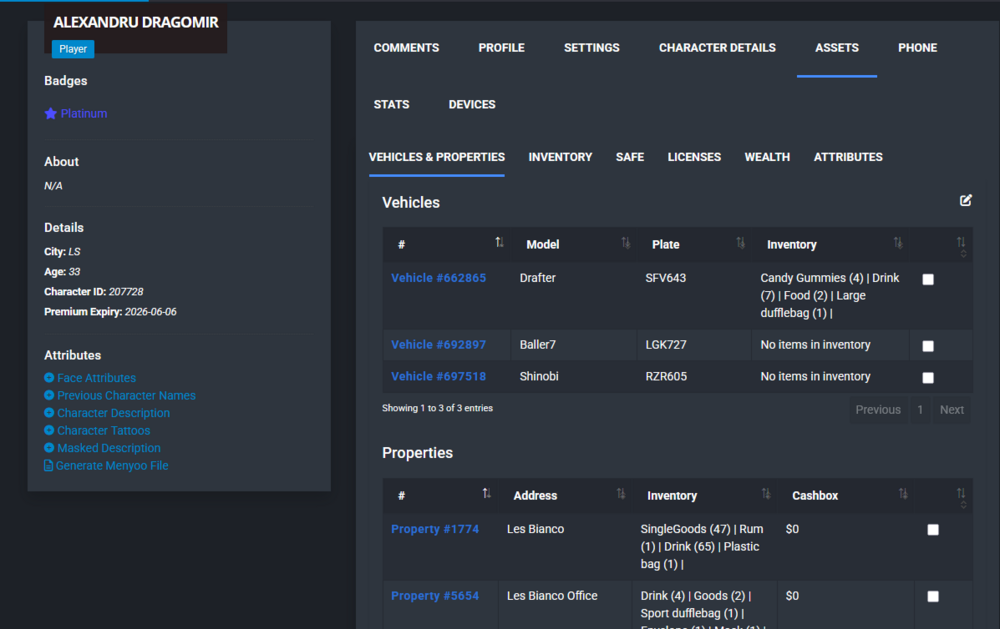The image size is (1000, 629).
Task: Sort vehicles by last checkbox column arrows
Action: tap(961, 245)
